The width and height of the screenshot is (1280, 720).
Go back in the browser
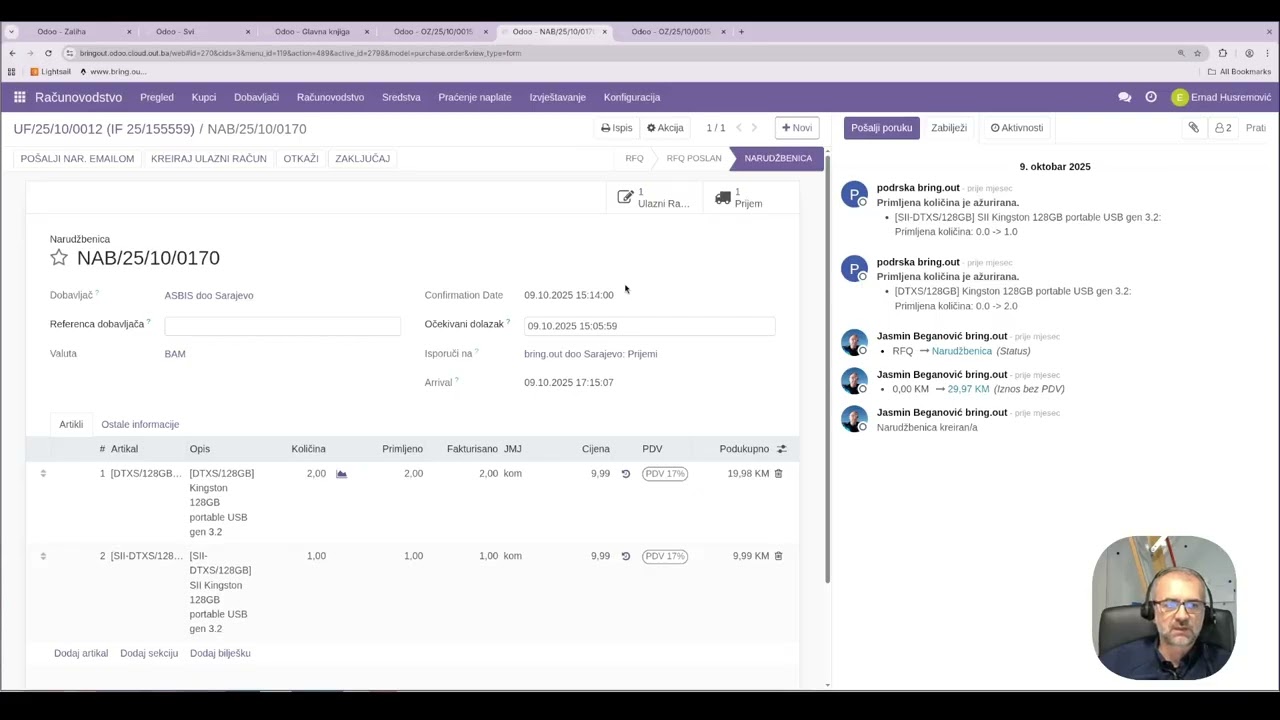[x=12, y=53]
